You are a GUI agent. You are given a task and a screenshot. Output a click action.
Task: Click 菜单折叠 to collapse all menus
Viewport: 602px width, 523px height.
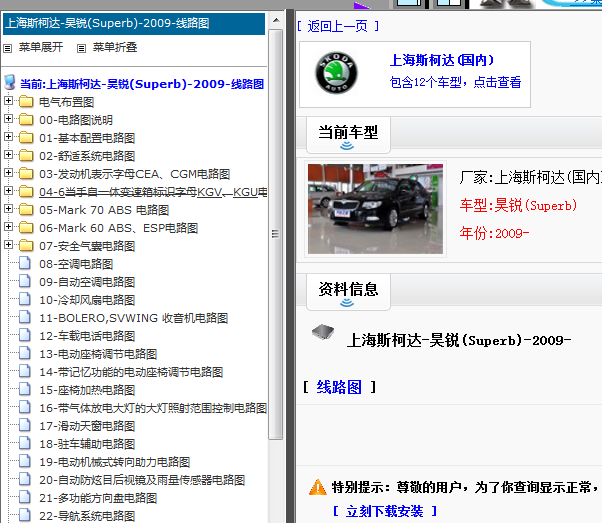coord(115,47)
